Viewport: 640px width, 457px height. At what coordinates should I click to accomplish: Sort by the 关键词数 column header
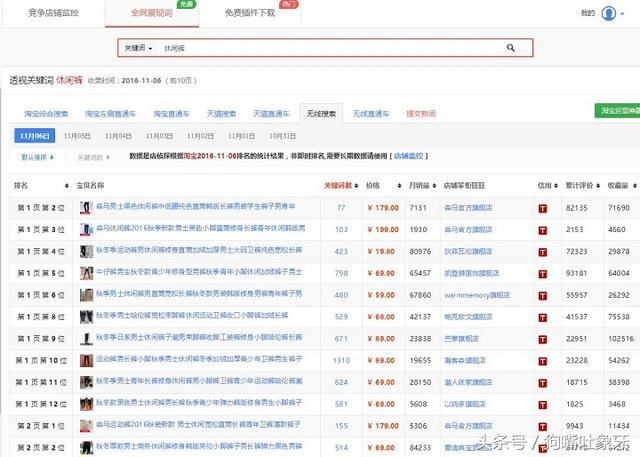click(341, 186)
